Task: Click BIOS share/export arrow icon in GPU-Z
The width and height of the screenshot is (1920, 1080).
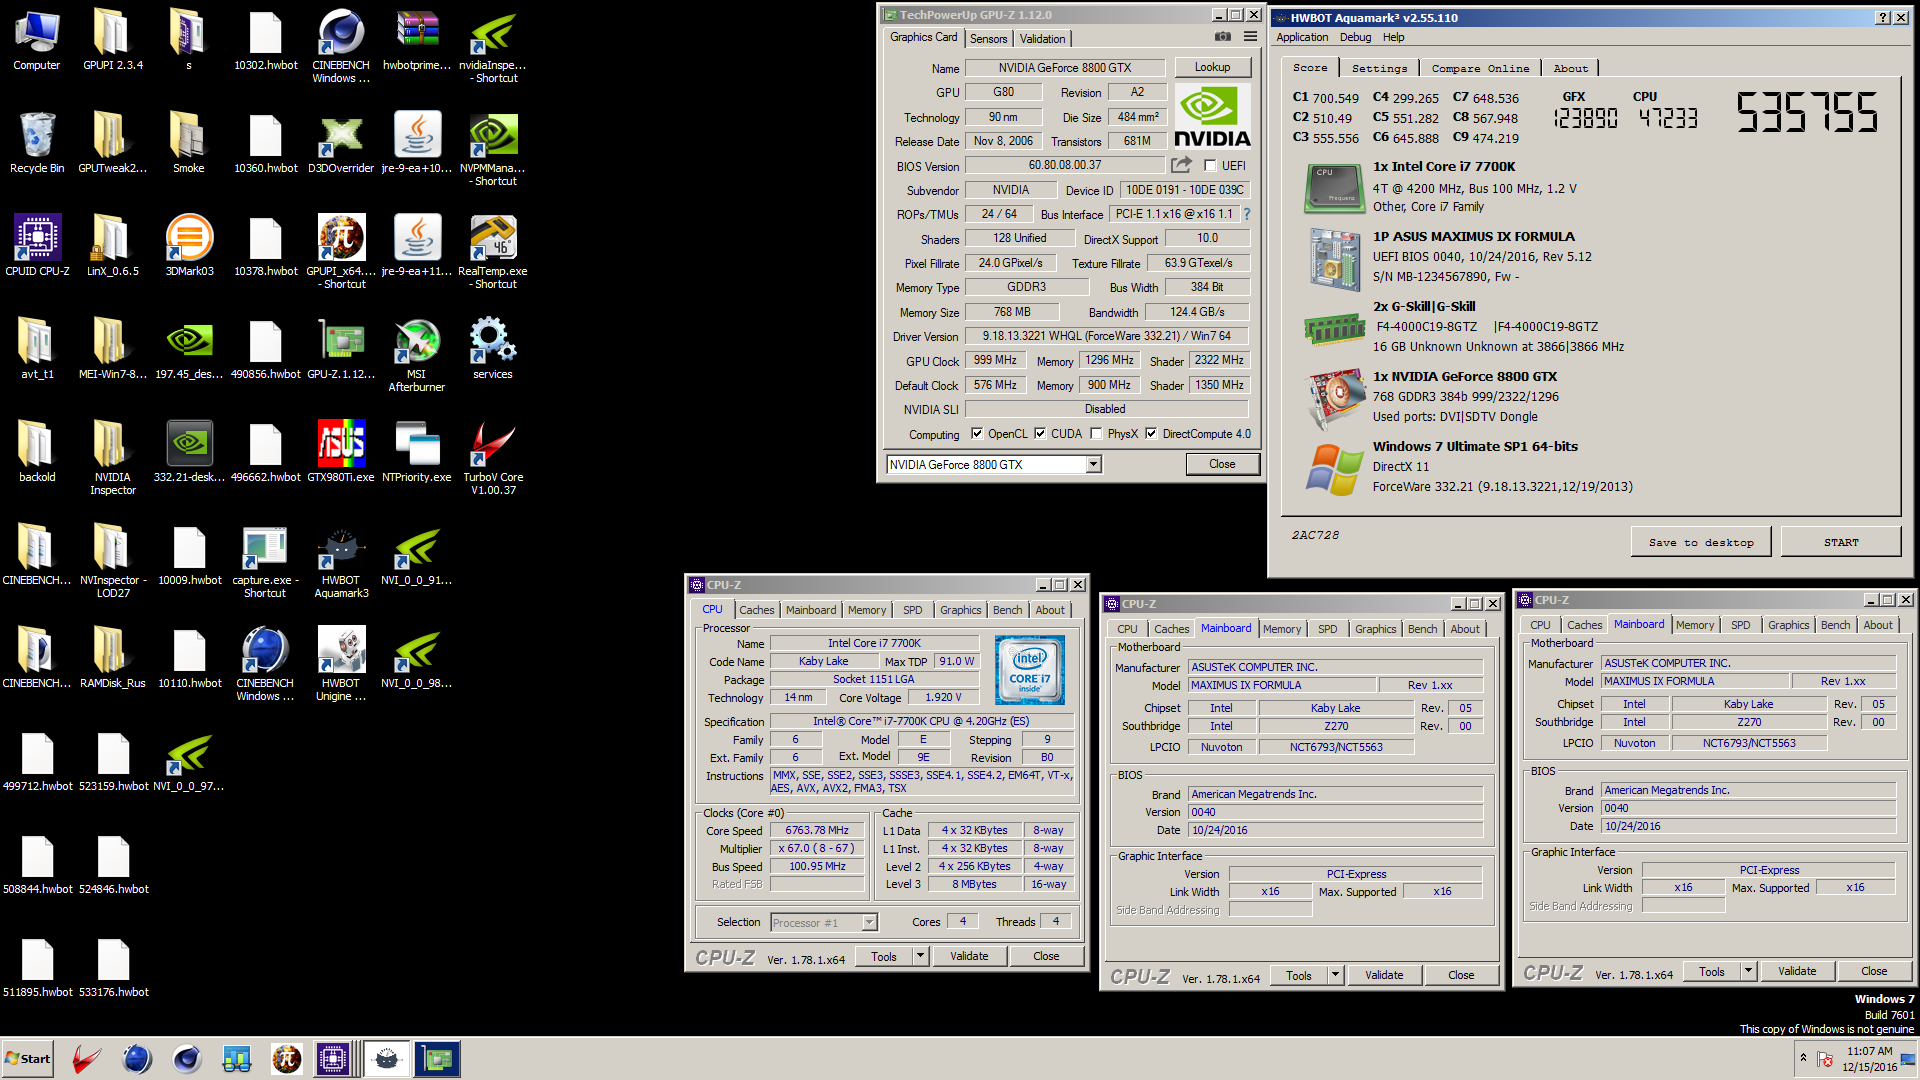Action: click(1181, 165)
